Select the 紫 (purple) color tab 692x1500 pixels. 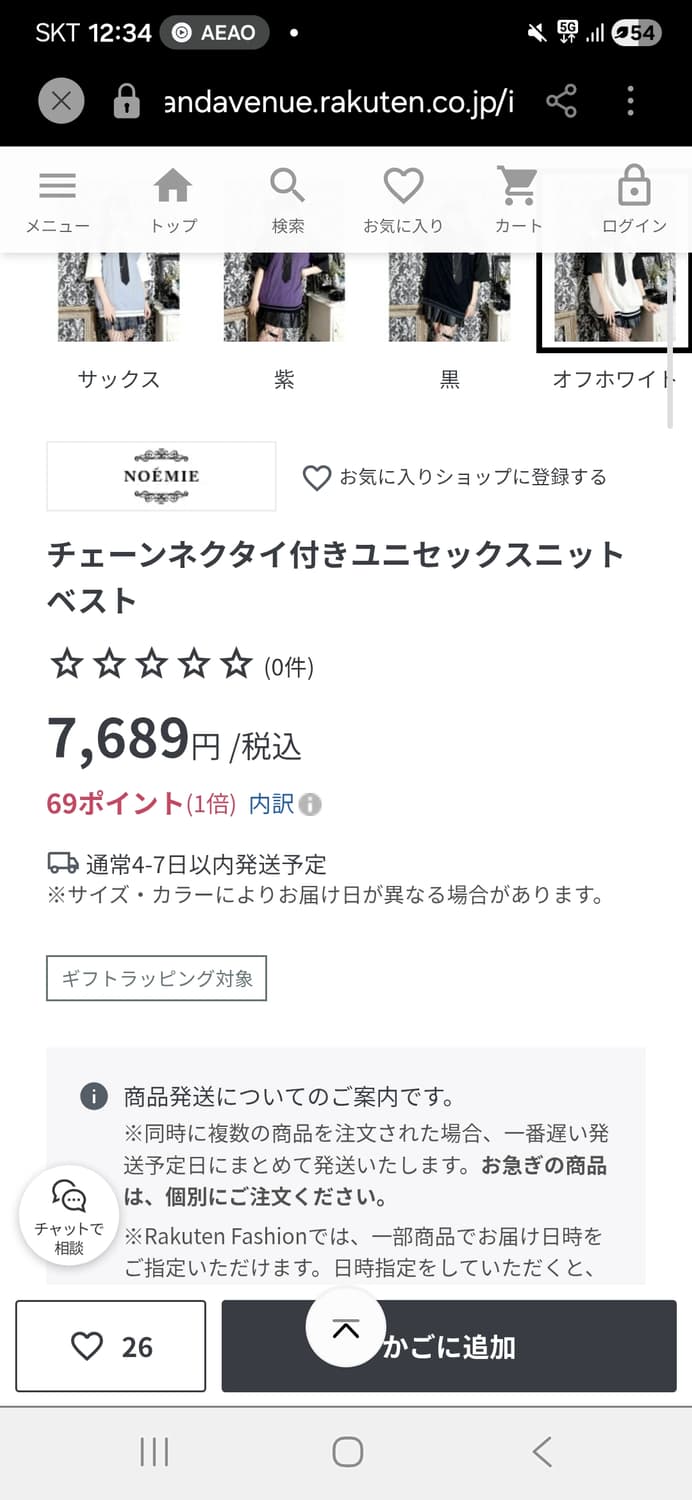point(284,300)
